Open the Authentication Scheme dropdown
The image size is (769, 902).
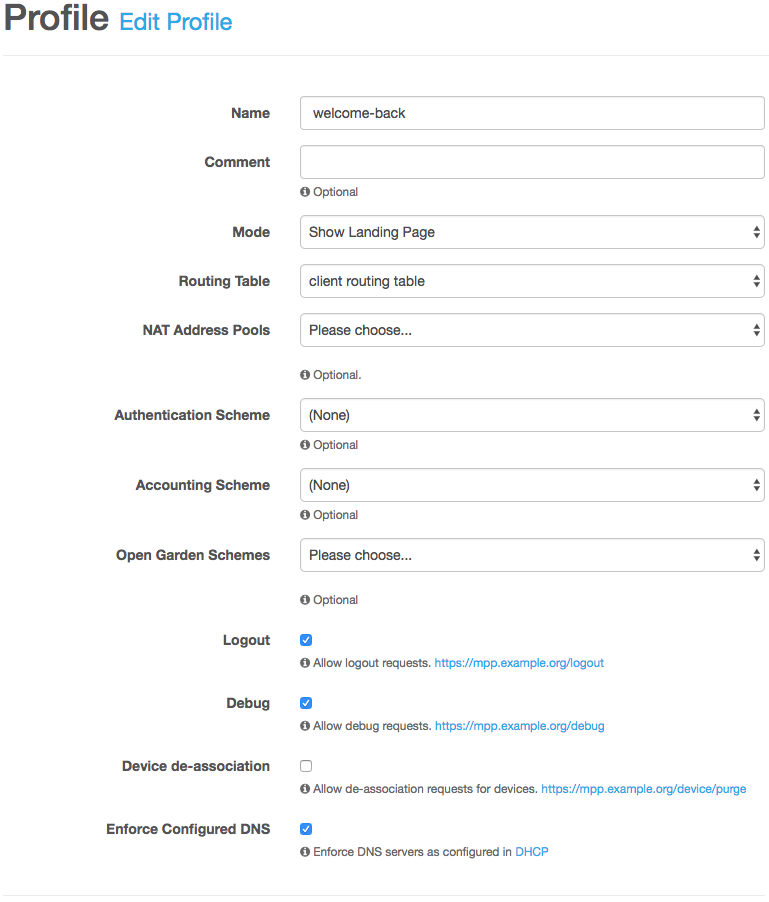(532, 415)
